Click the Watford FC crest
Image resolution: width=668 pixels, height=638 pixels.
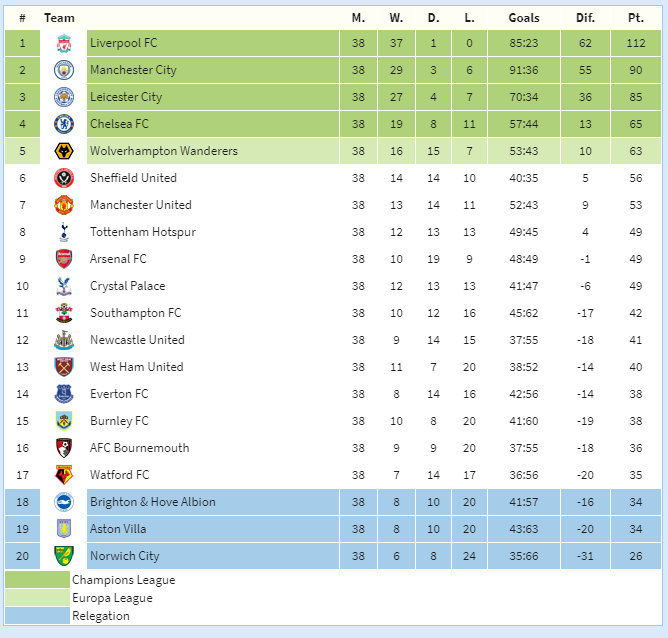tap(64, 475)
